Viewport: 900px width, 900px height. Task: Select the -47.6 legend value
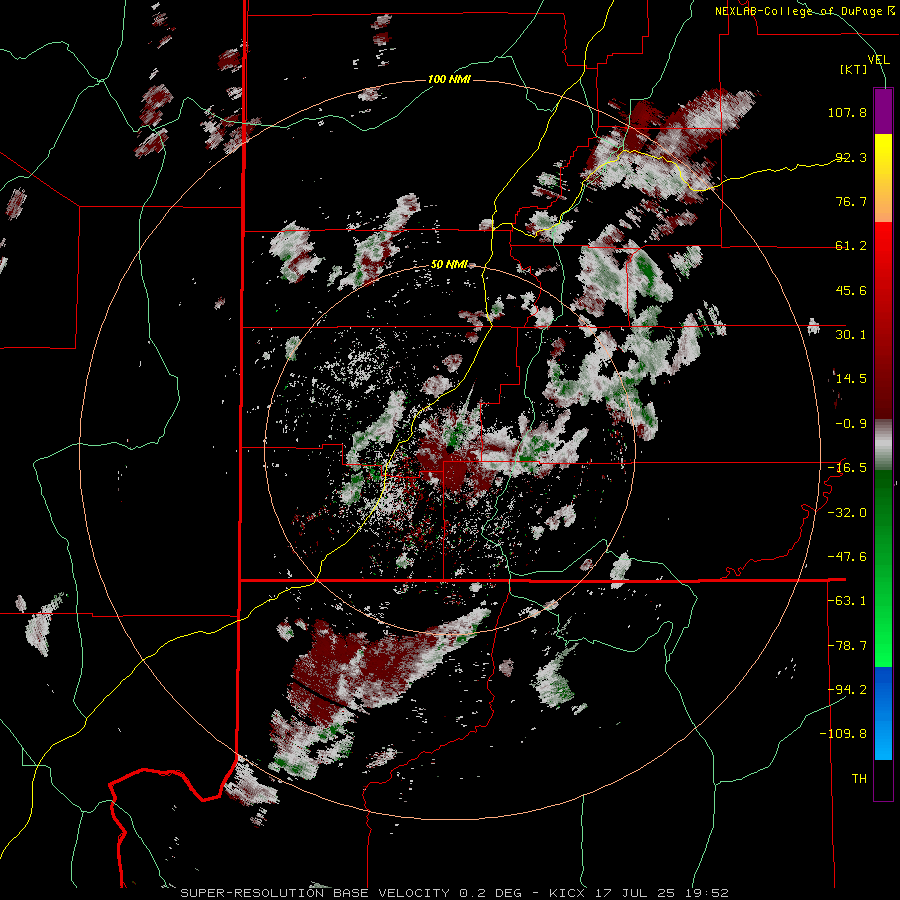click(847, 557)
